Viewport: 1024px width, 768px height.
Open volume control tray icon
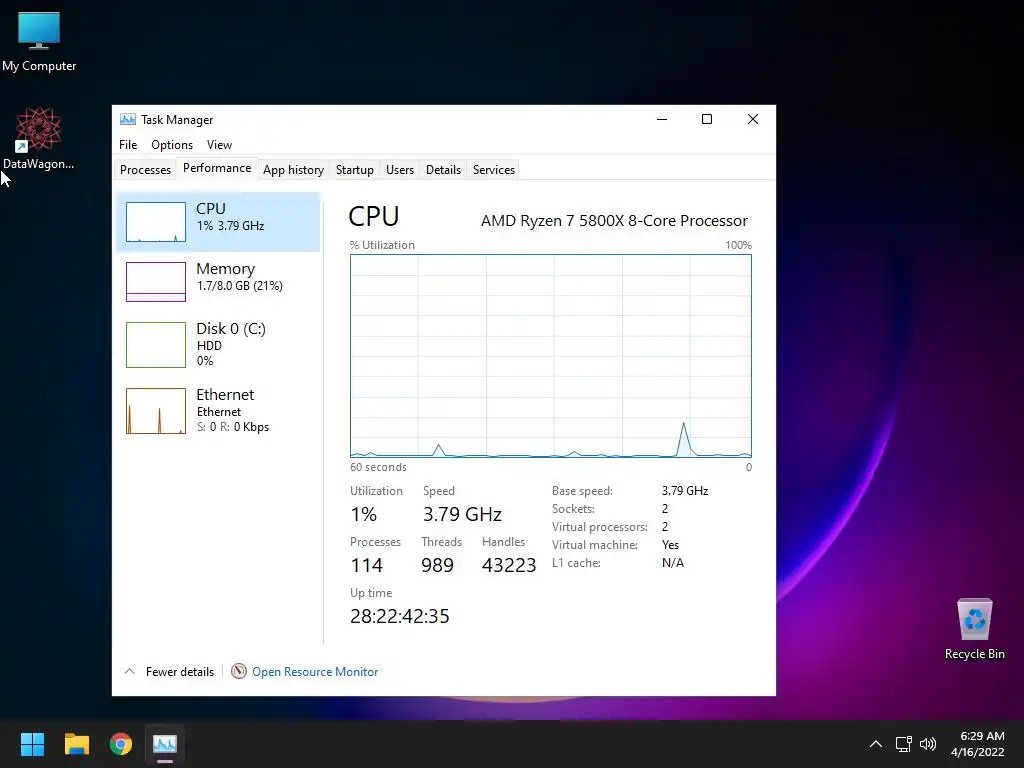pos(927,744)
